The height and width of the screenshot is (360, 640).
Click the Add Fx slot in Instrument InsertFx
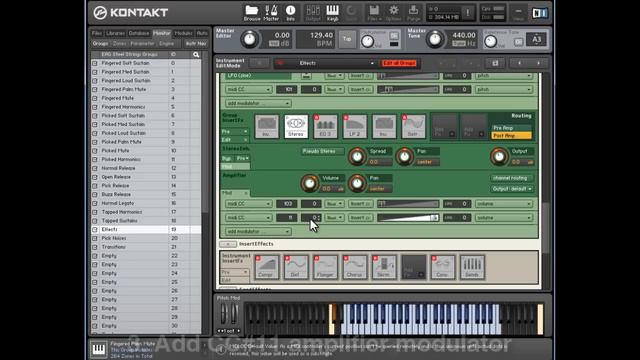pyautogui.click(x=413, y=267)
